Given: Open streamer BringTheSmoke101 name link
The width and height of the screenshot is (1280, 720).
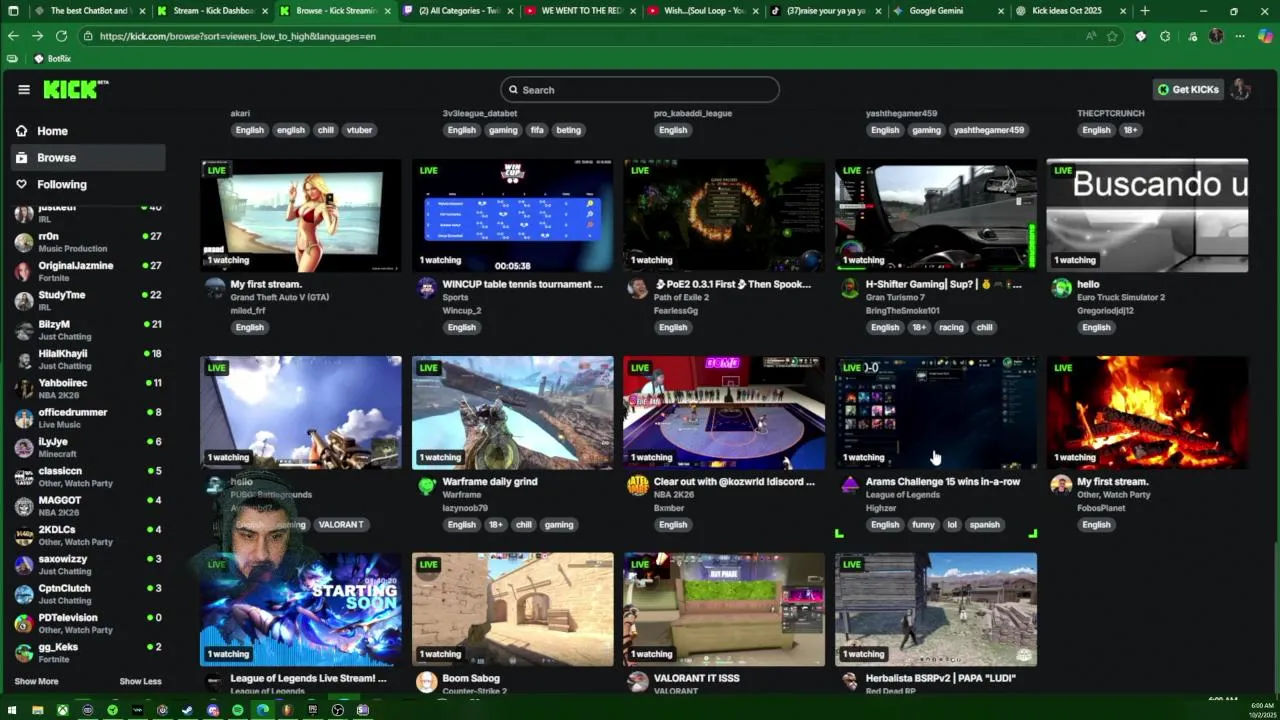Looking at the screenshot, I should click(x=902, y=310).
